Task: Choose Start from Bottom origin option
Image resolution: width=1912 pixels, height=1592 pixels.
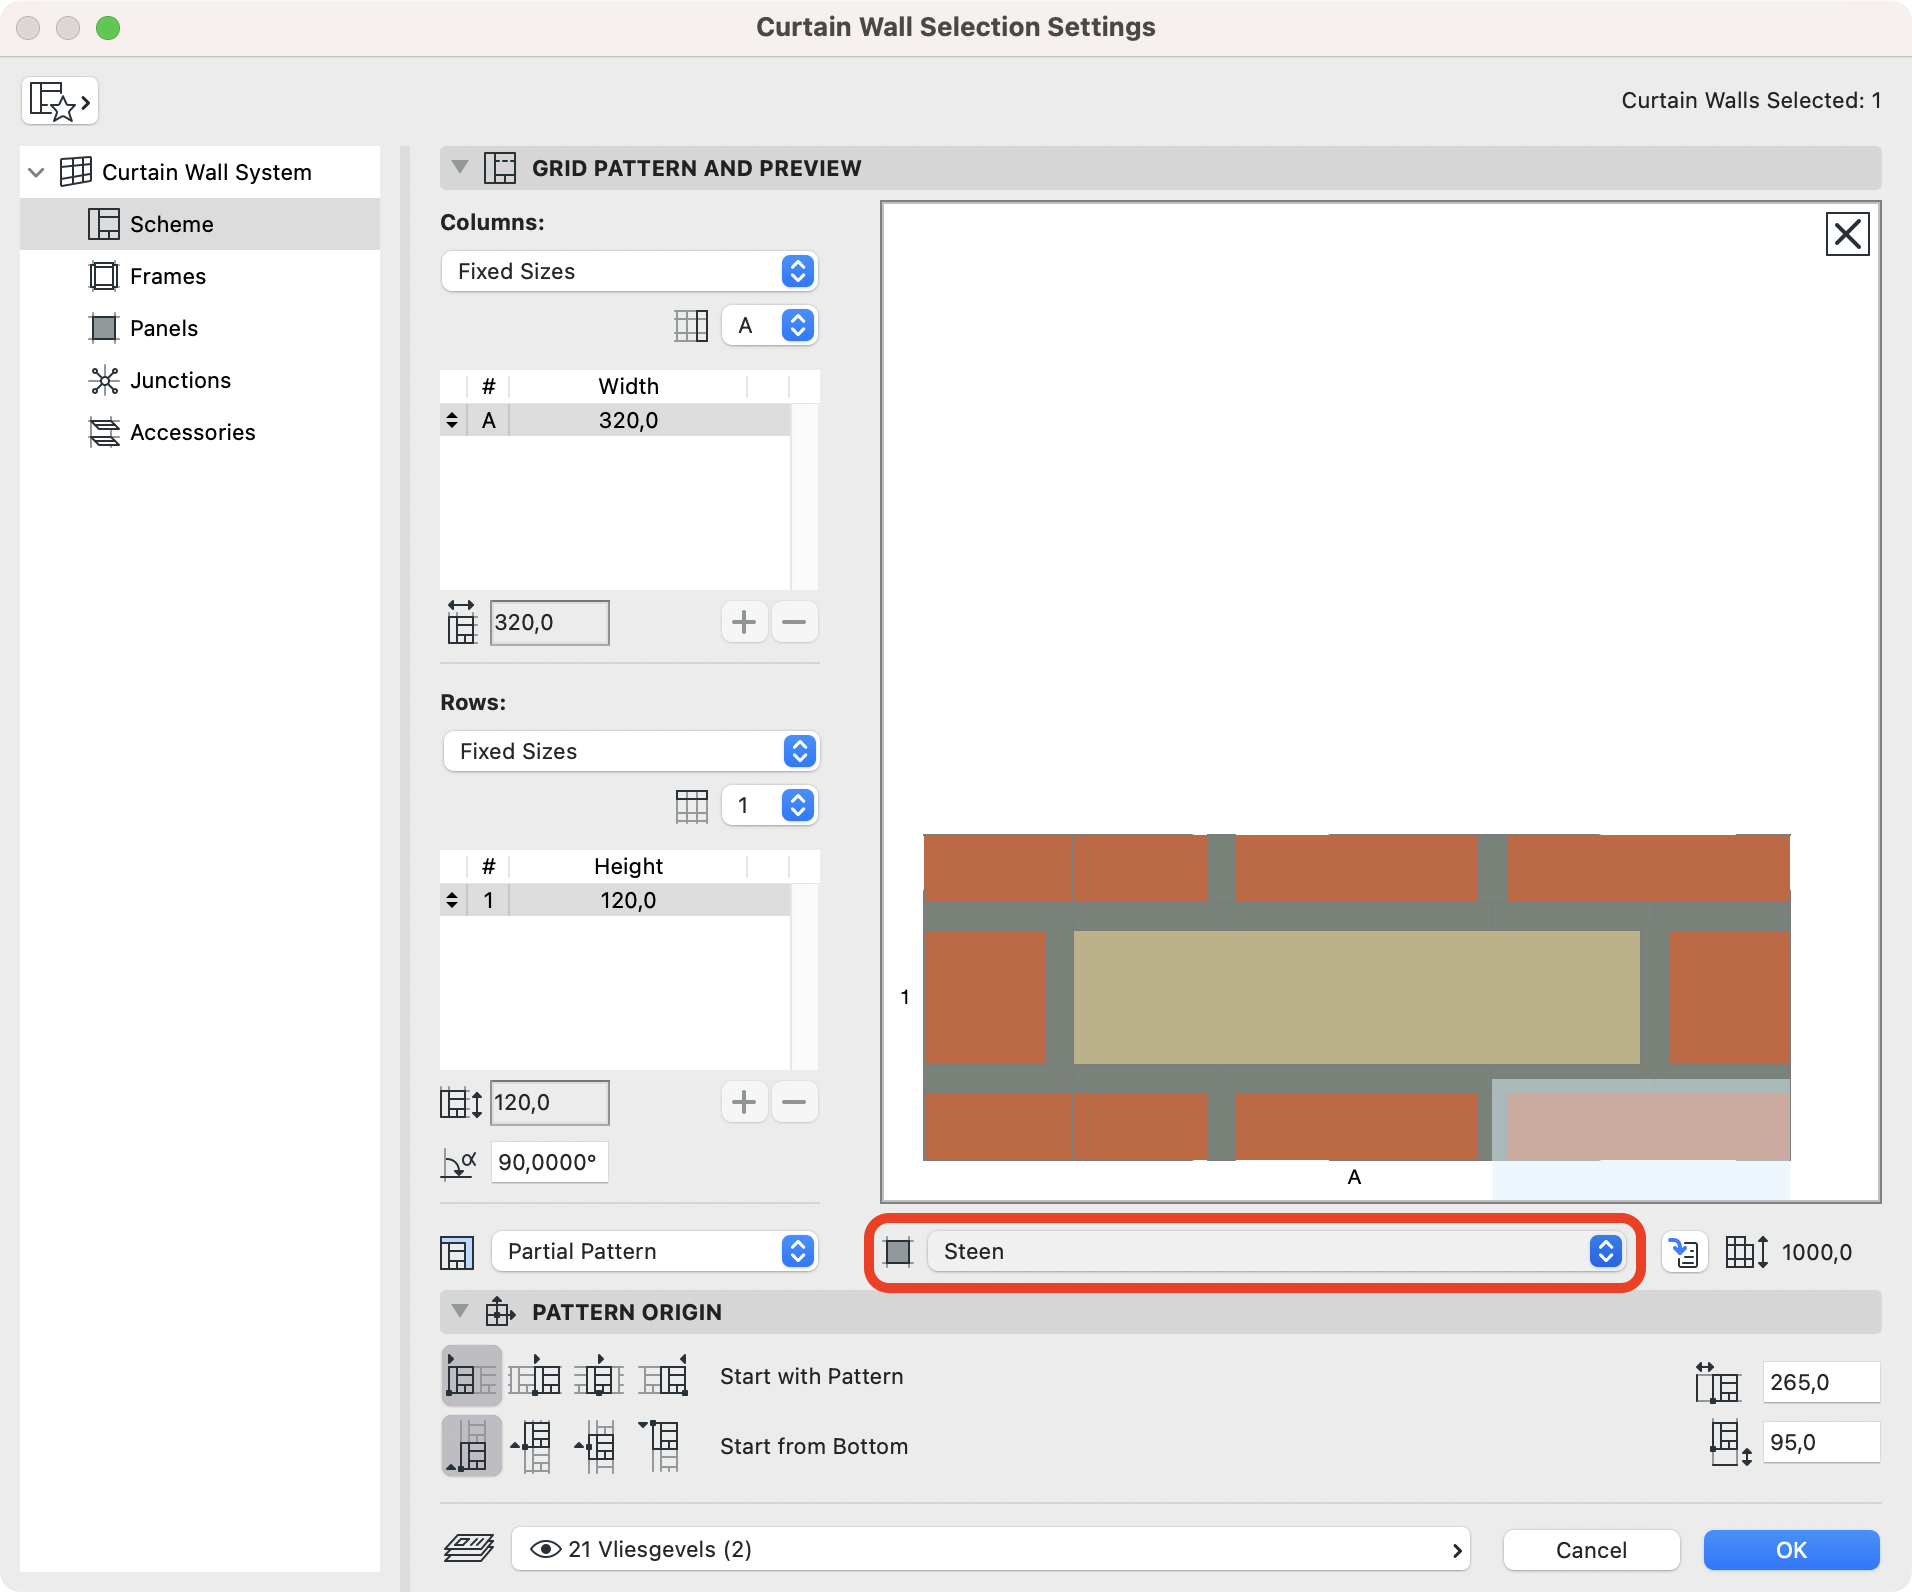Action: click(472, 1446)
